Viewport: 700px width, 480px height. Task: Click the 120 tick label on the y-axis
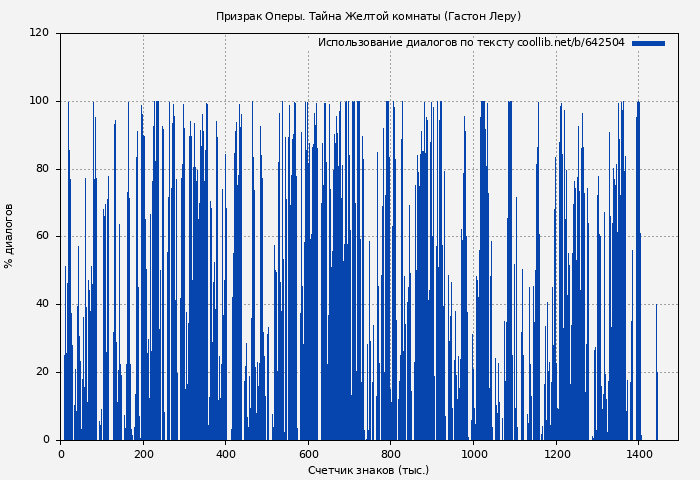[x=39, y=33]
